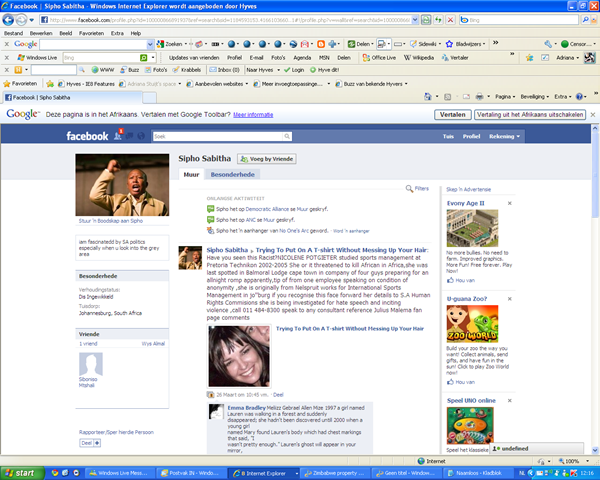Click Vertaling uit het Afrikaans uitschakelen button
This screenshot has width=600, height=480.
point(530,114)
